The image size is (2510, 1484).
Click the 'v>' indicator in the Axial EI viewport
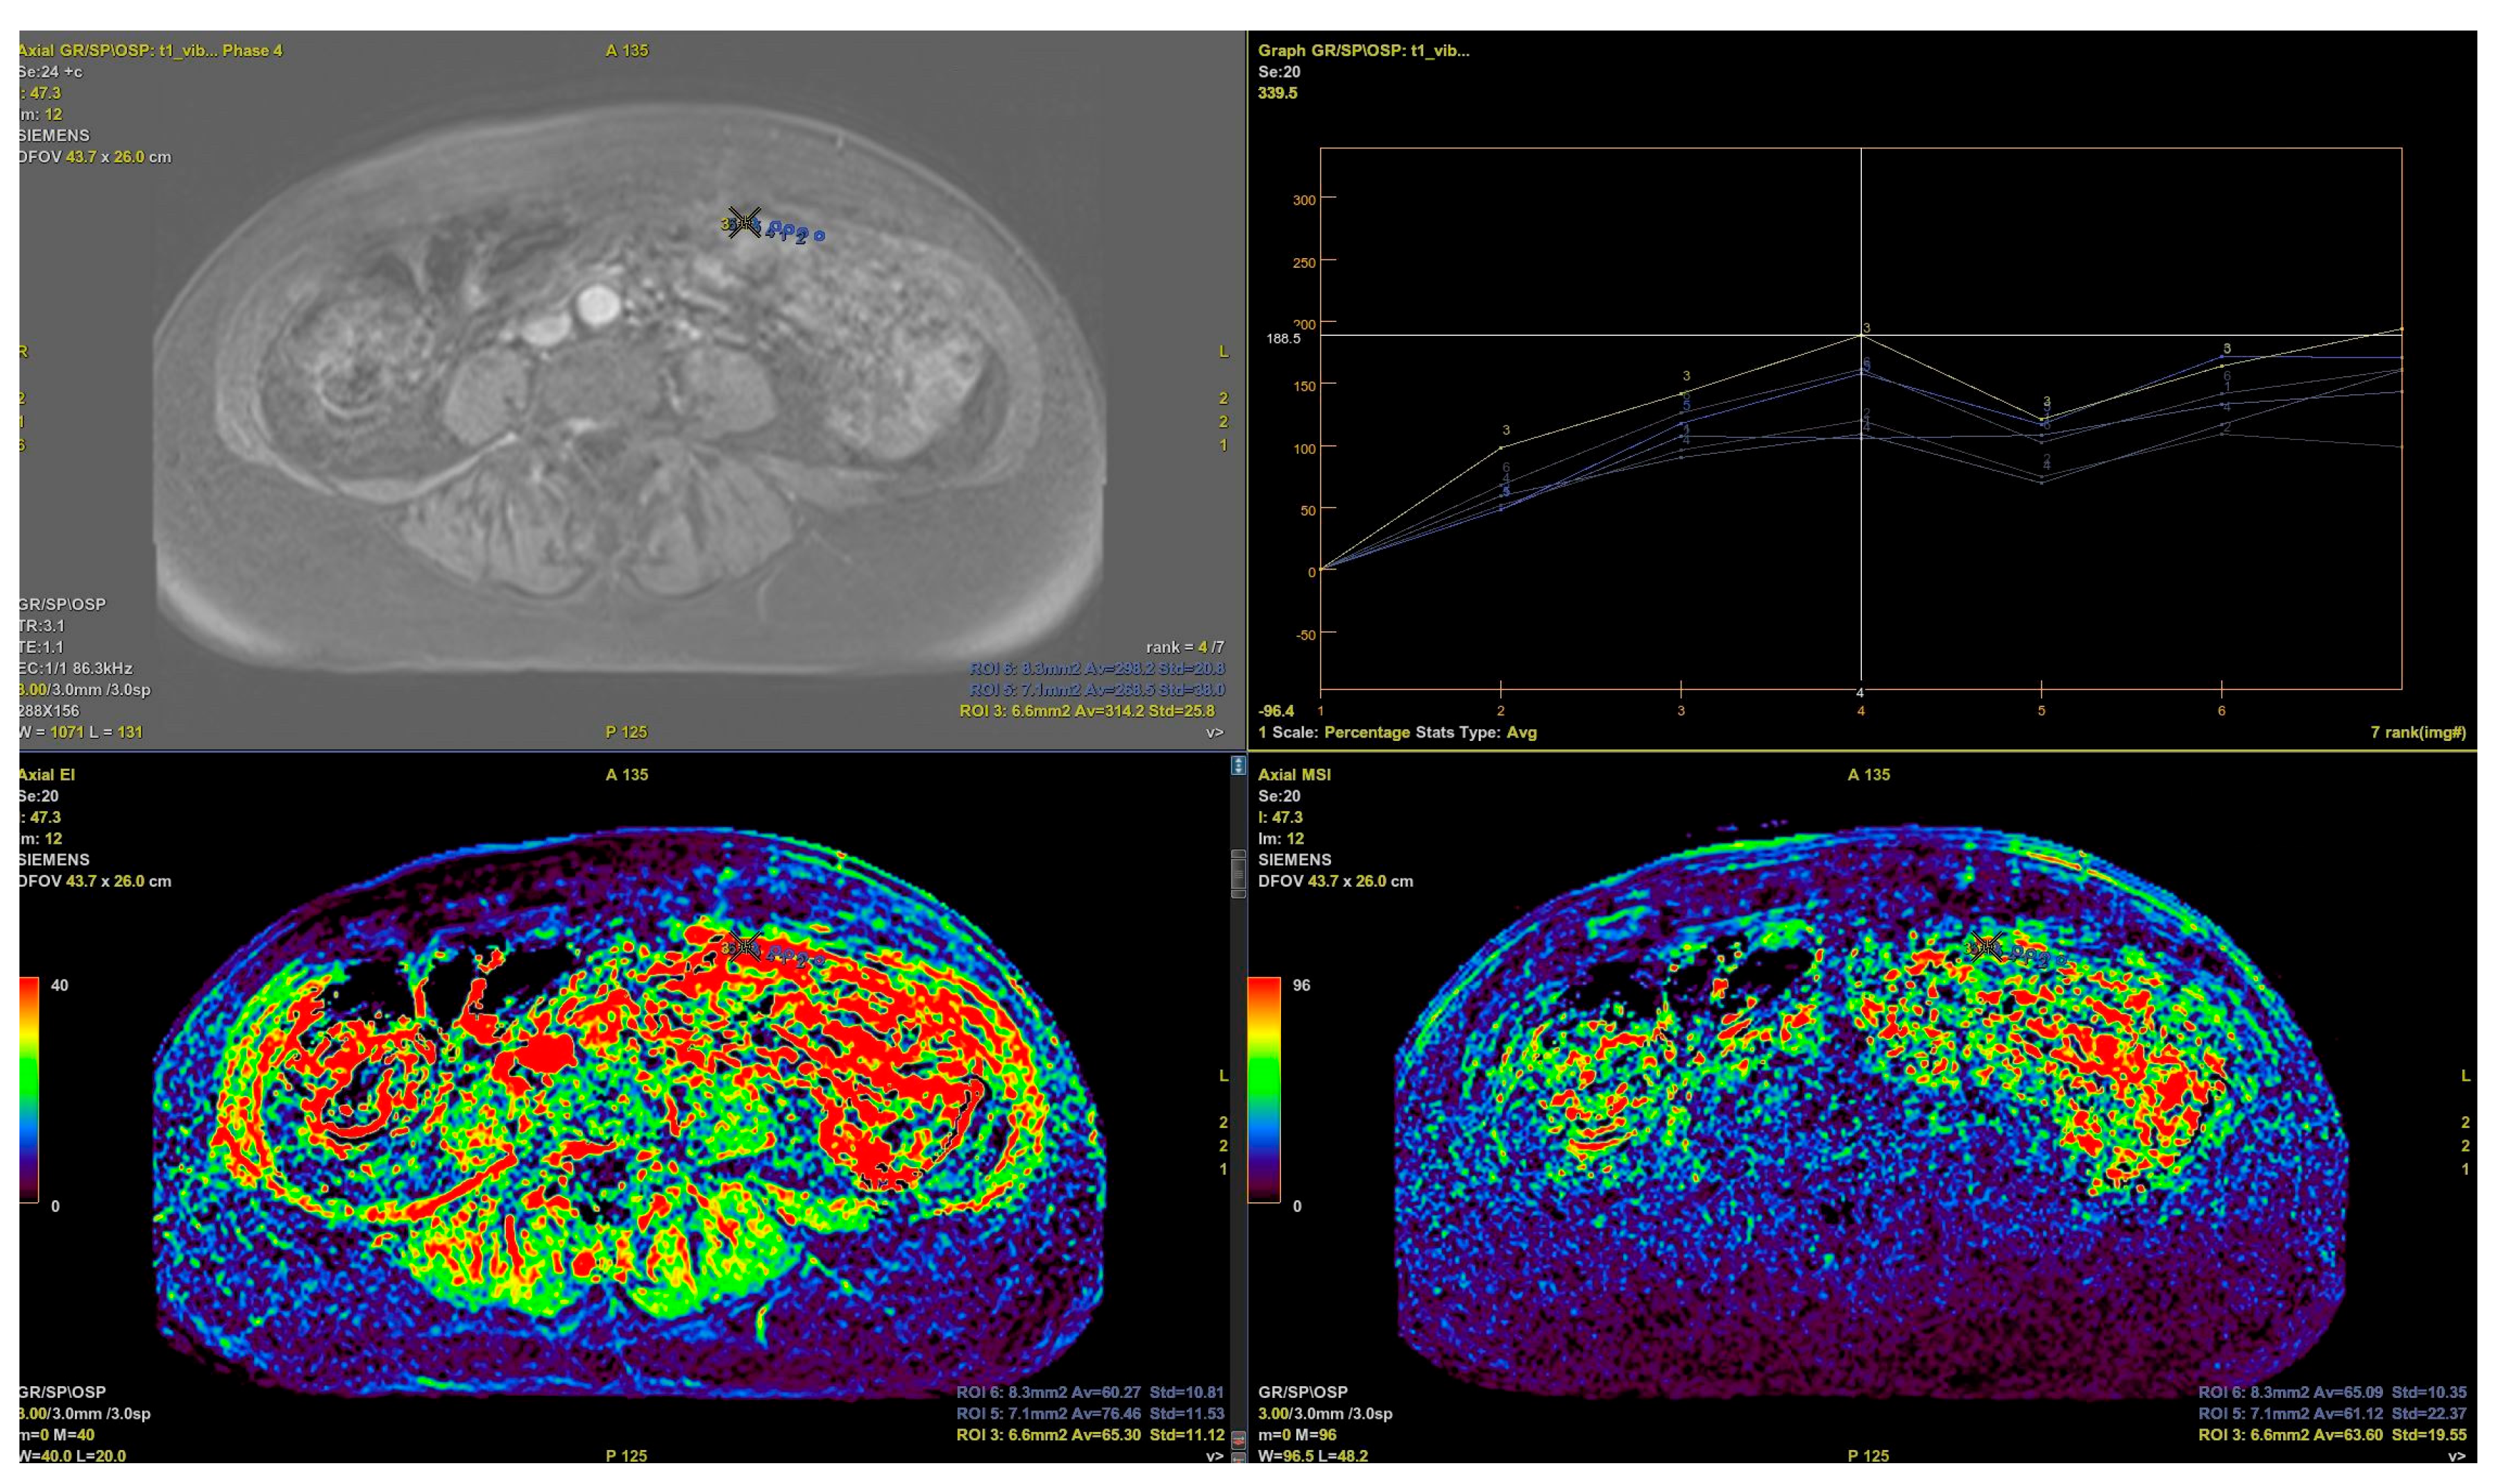click(1214, 1456)
